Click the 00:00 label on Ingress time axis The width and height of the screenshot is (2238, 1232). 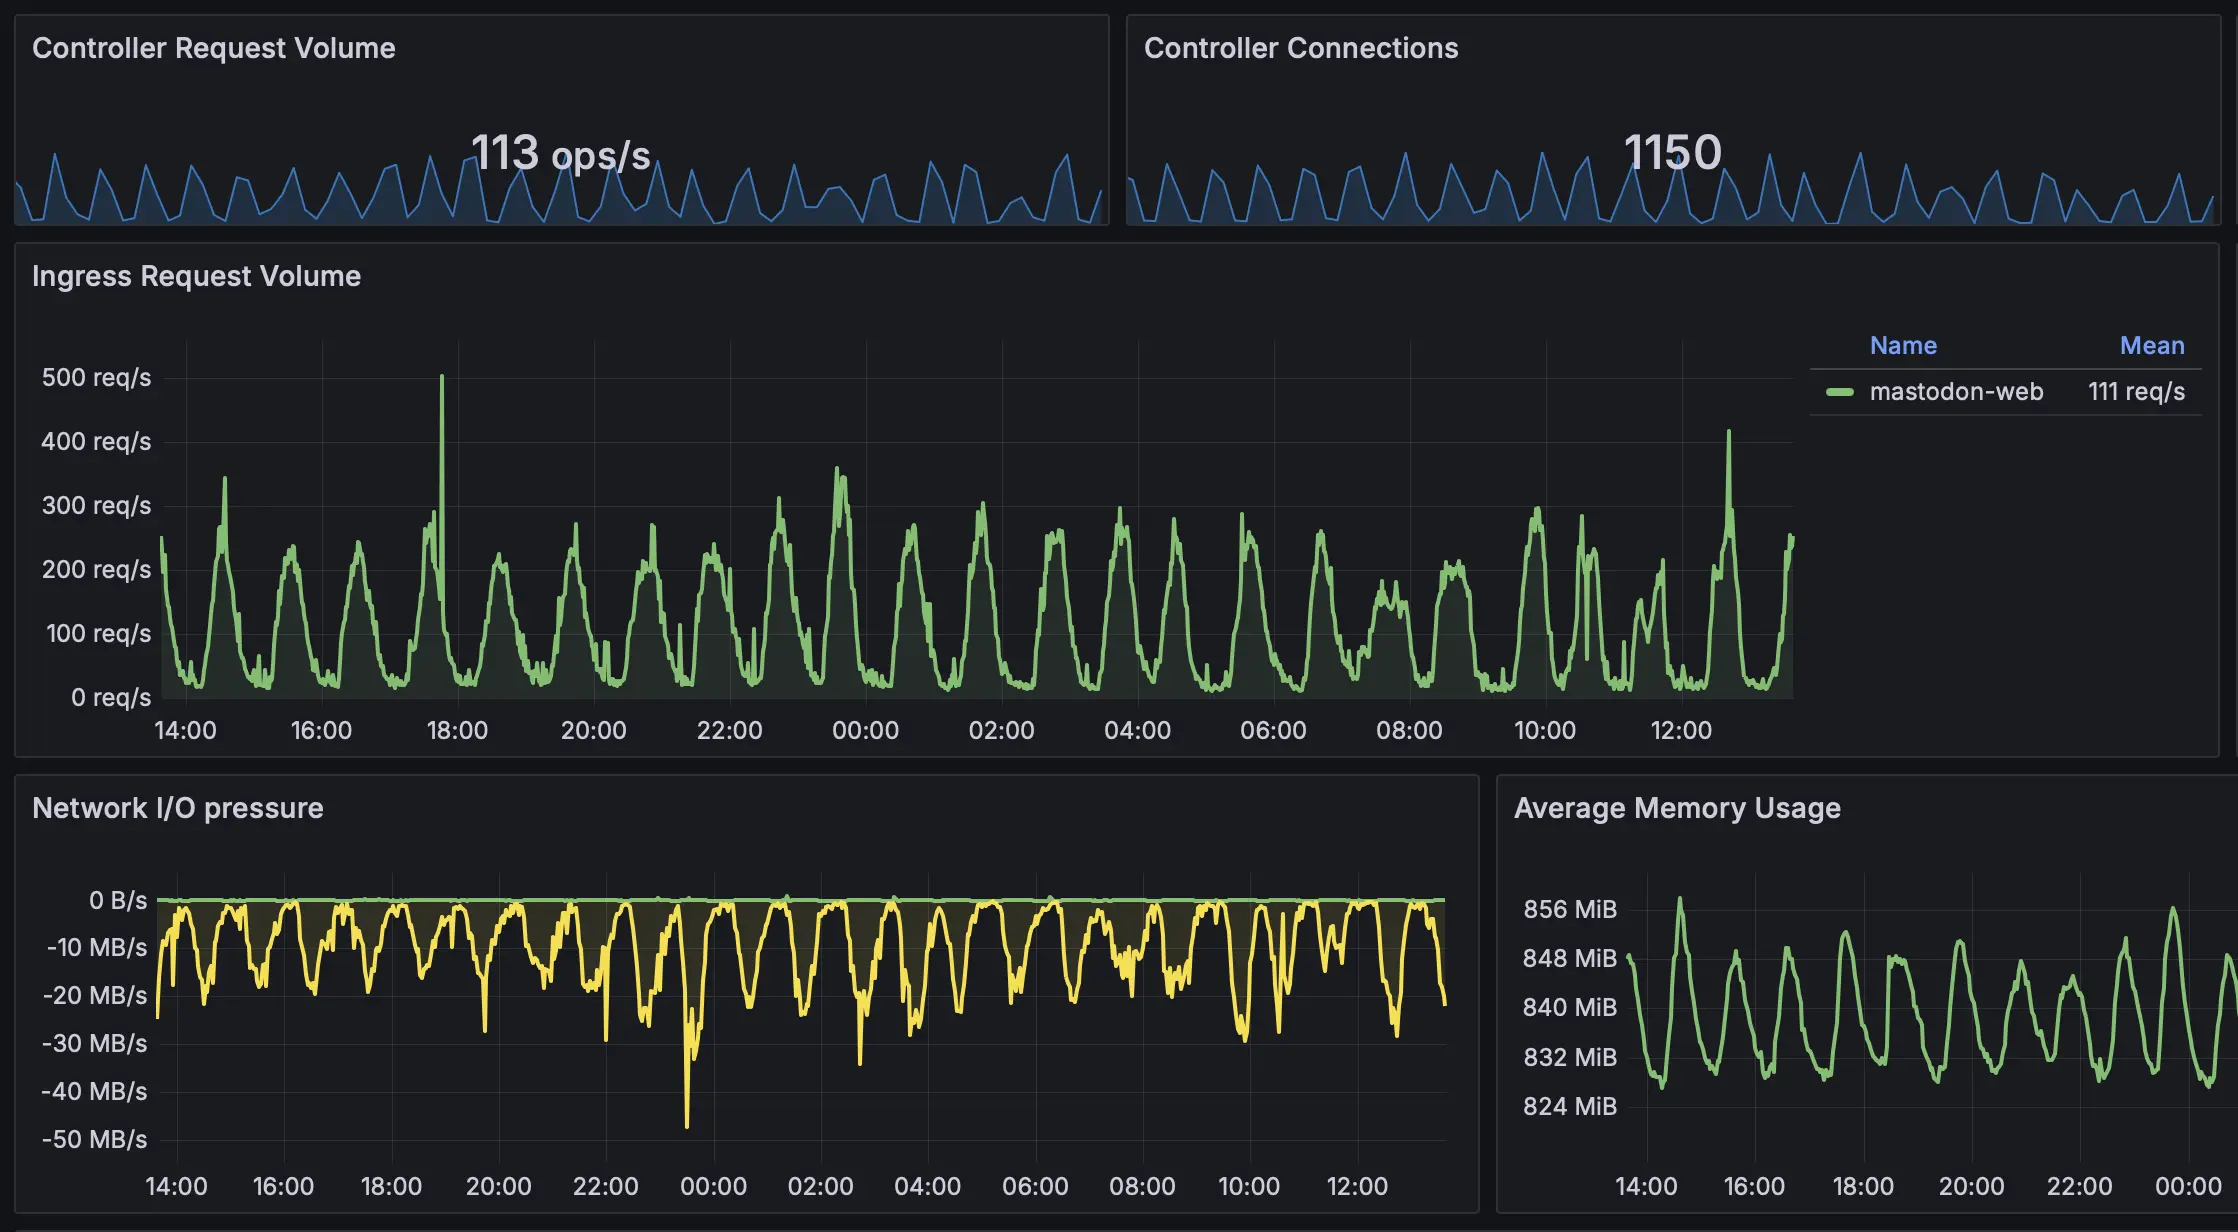click(x=865, y=731)
